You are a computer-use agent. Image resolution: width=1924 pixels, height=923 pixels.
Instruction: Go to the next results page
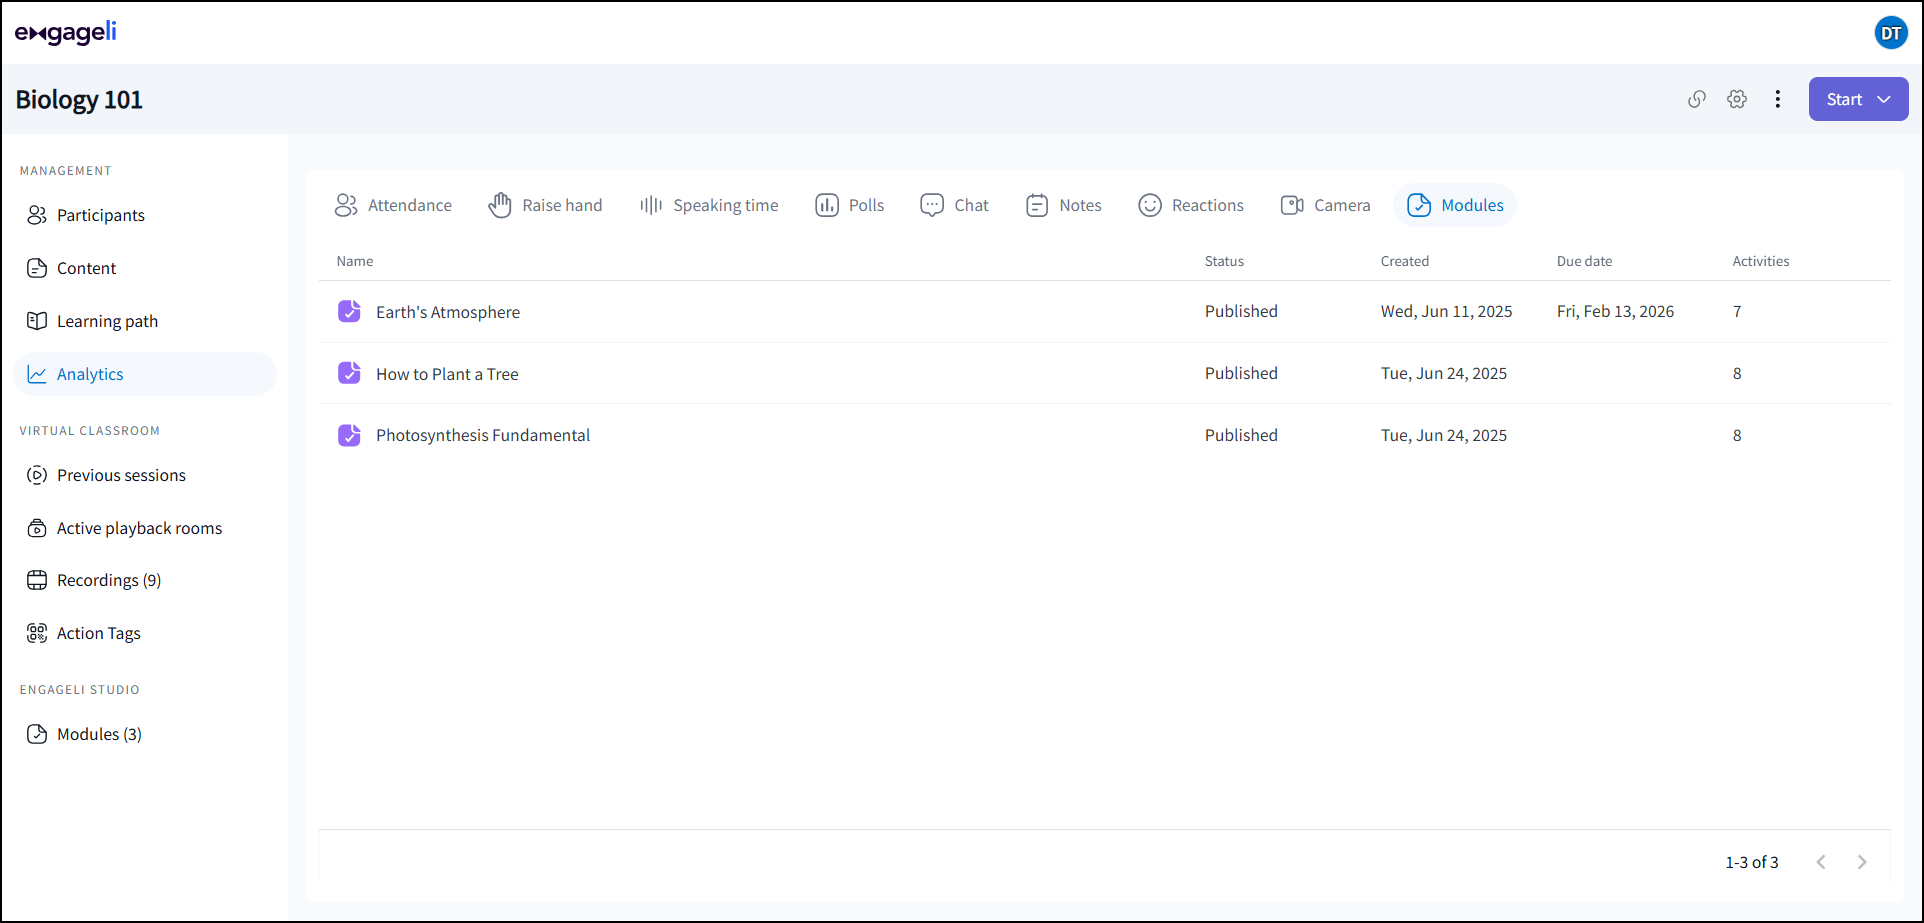[1862, 861]
